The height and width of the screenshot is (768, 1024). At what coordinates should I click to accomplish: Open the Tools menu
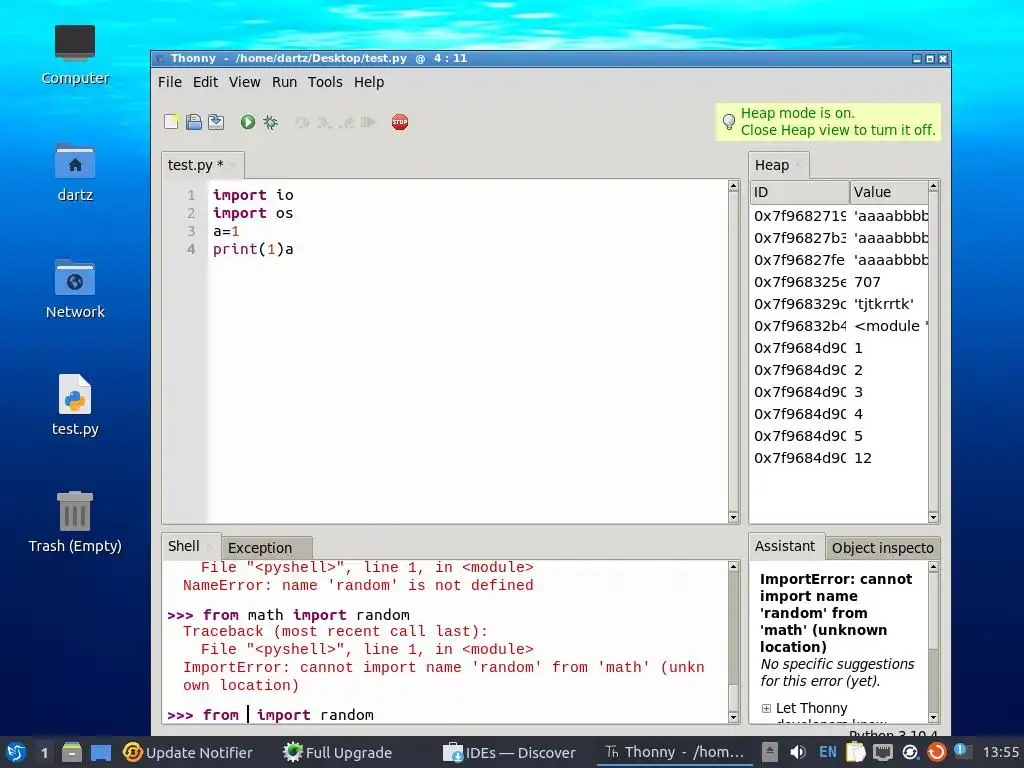coord(325,82)
